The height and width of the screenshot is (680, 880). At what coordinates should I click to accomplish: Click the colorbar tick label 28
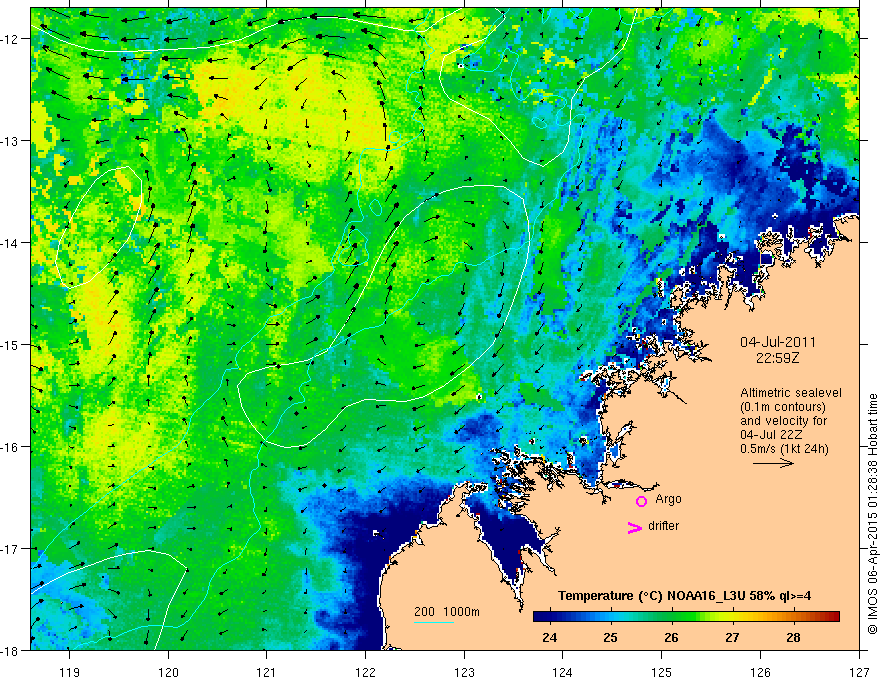(793, 638)
